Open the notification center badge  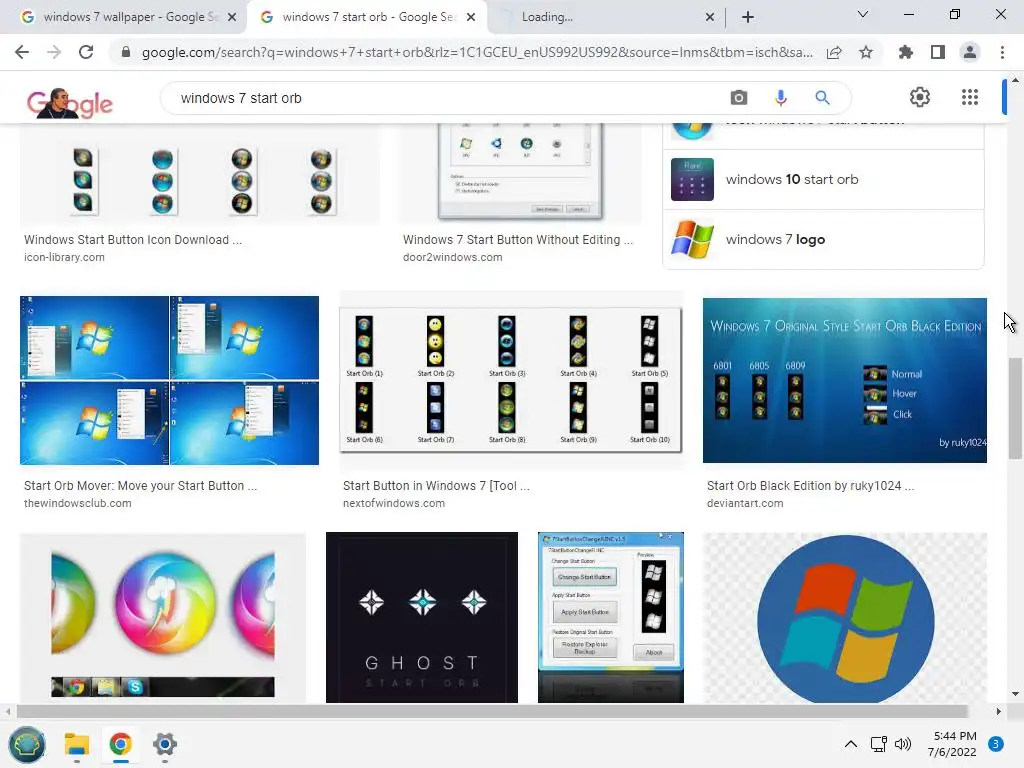pos(995,744)
